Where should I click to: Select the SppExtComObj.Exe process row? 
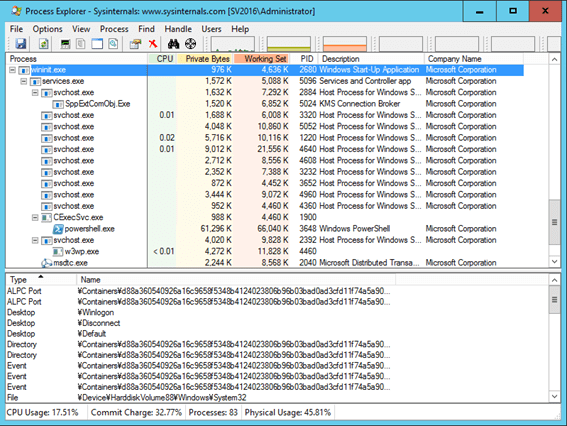tap(265, 104)
